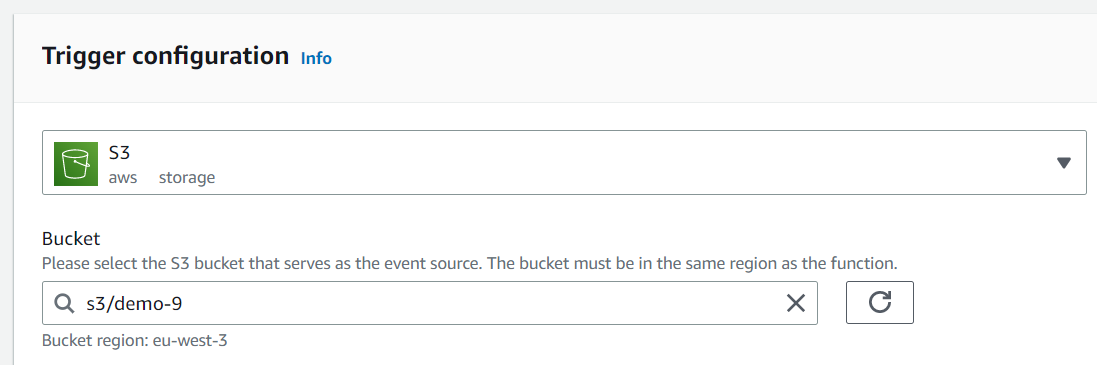Expand the trigger source dropdown arrow
This screenshot has height=365, width=1097.
coord(1063,163)
